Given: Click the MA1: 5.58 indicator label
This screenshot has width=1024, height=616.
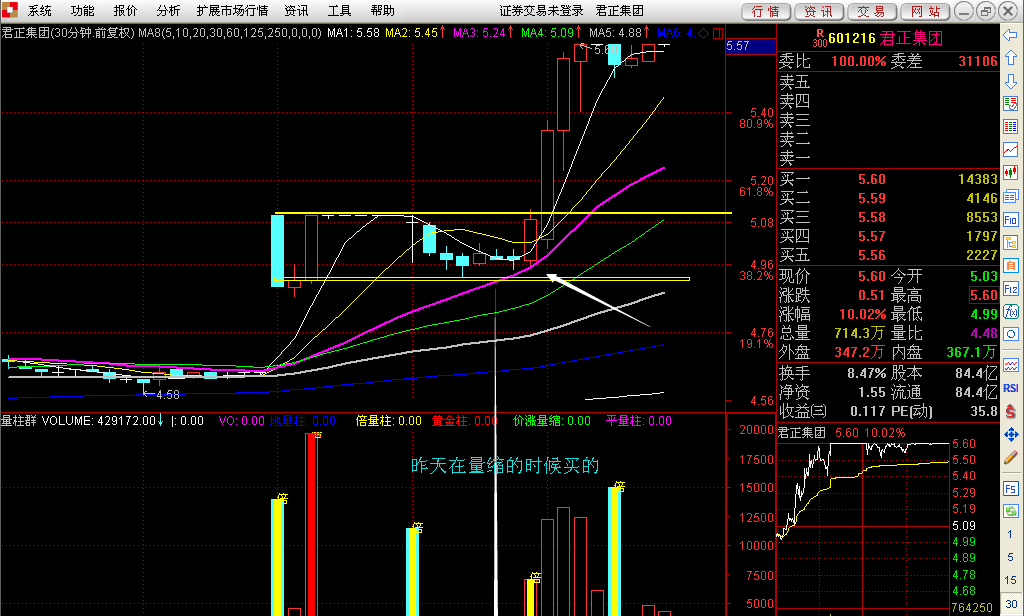Looking at the screenshot, I should [353, 33].
